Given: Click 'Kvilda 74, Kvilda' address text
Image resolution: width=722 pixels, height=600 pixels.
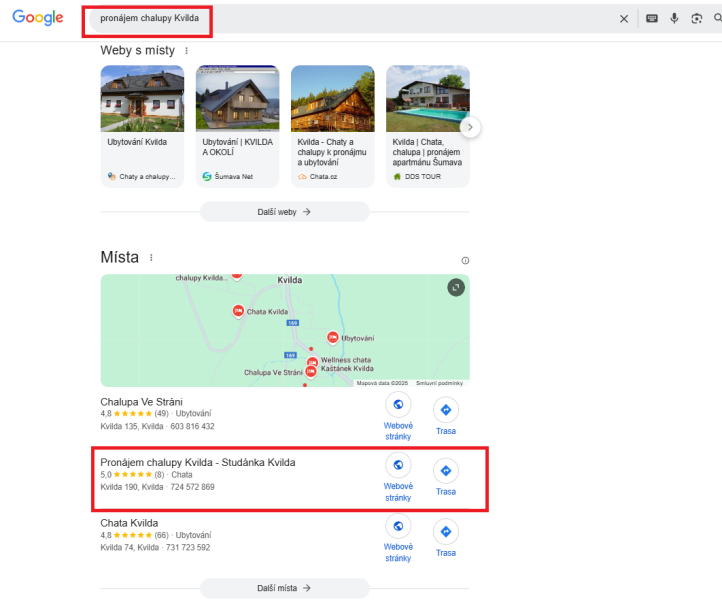Looking at the screenshot, I should click(129, 548).
